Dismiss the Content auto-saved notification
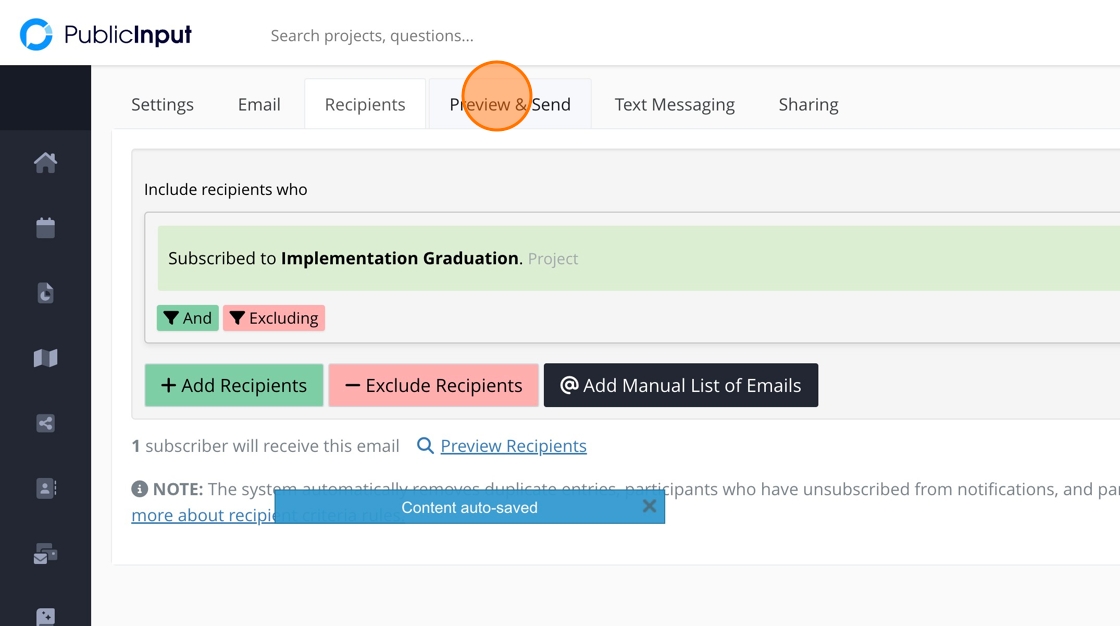 649,506
